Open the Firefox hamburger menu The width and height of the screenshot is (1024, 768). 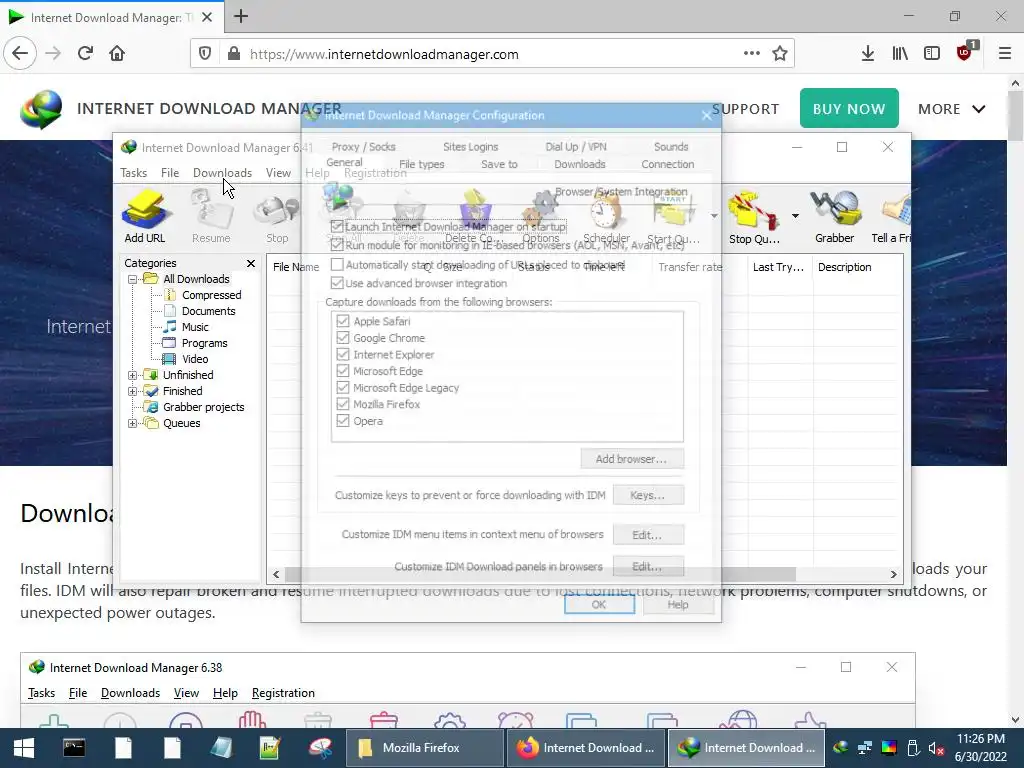pyautogui.click(x=1005, y=54)
